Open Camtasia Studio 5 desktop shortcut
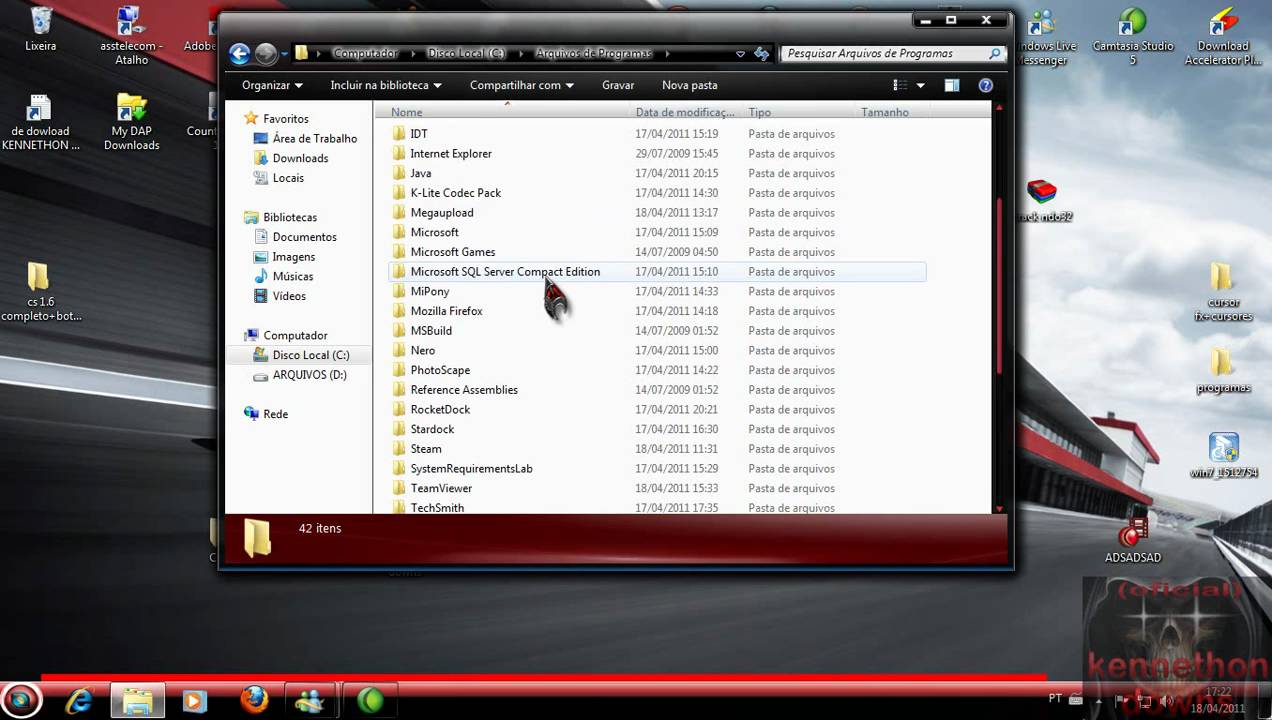1272x720 pixels. pos(1132,37)
